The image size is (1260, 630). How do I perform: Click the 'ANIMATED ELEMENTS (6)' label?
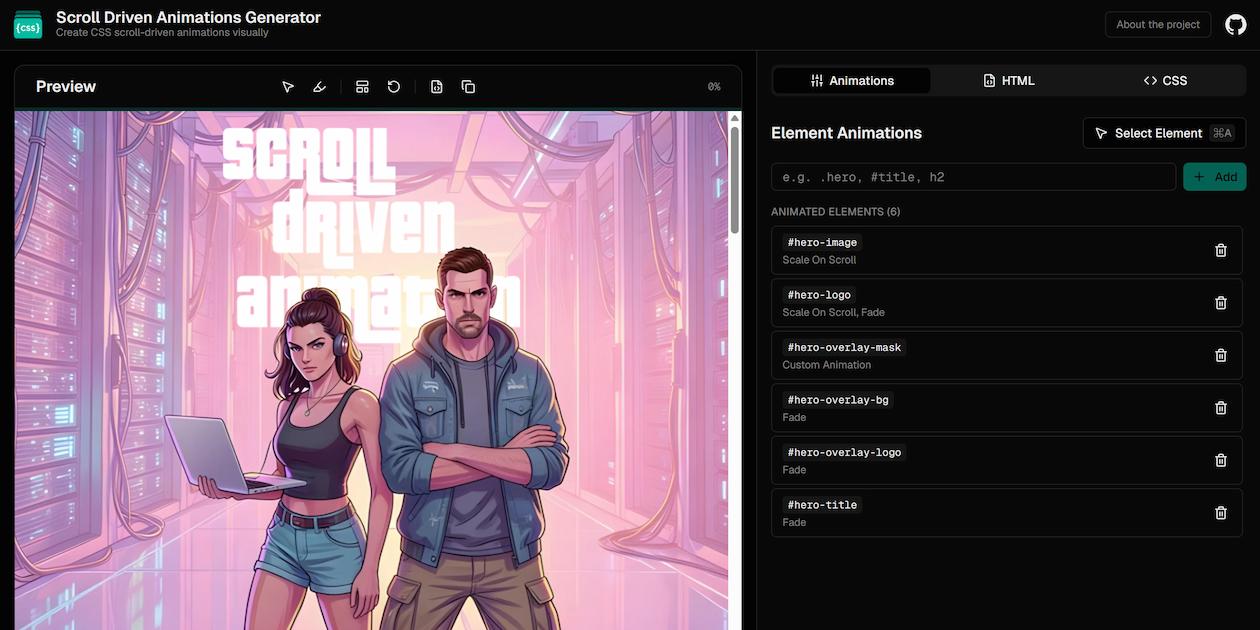pyautogui.click(x=835, y=212)
